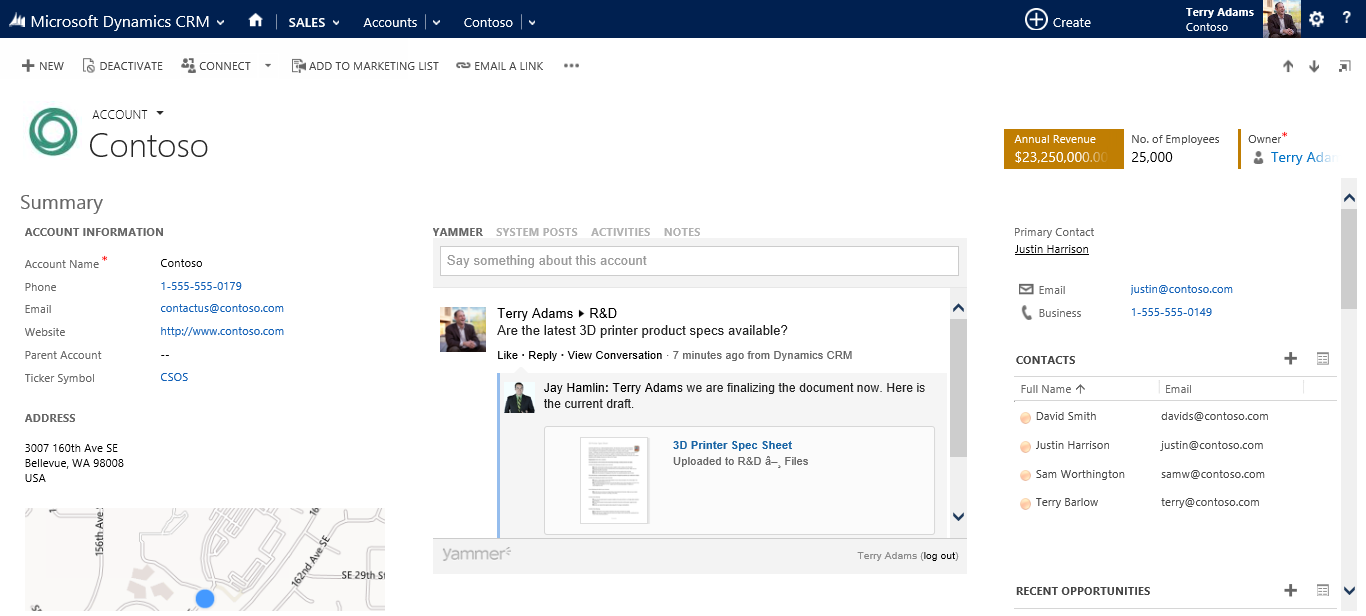
Task: Switch to the NOTES tab
Action: click(x=682, y=232)
